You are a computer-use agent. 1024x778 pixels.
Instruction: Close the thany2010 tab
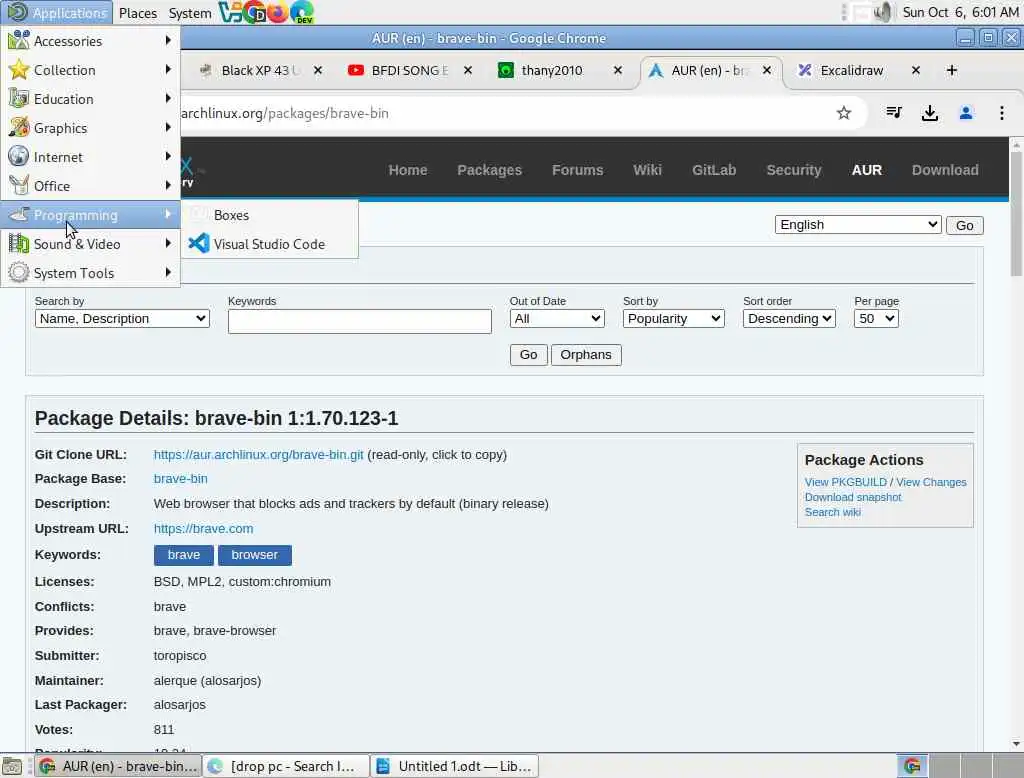pyautogui.click(x=618, y=70)
